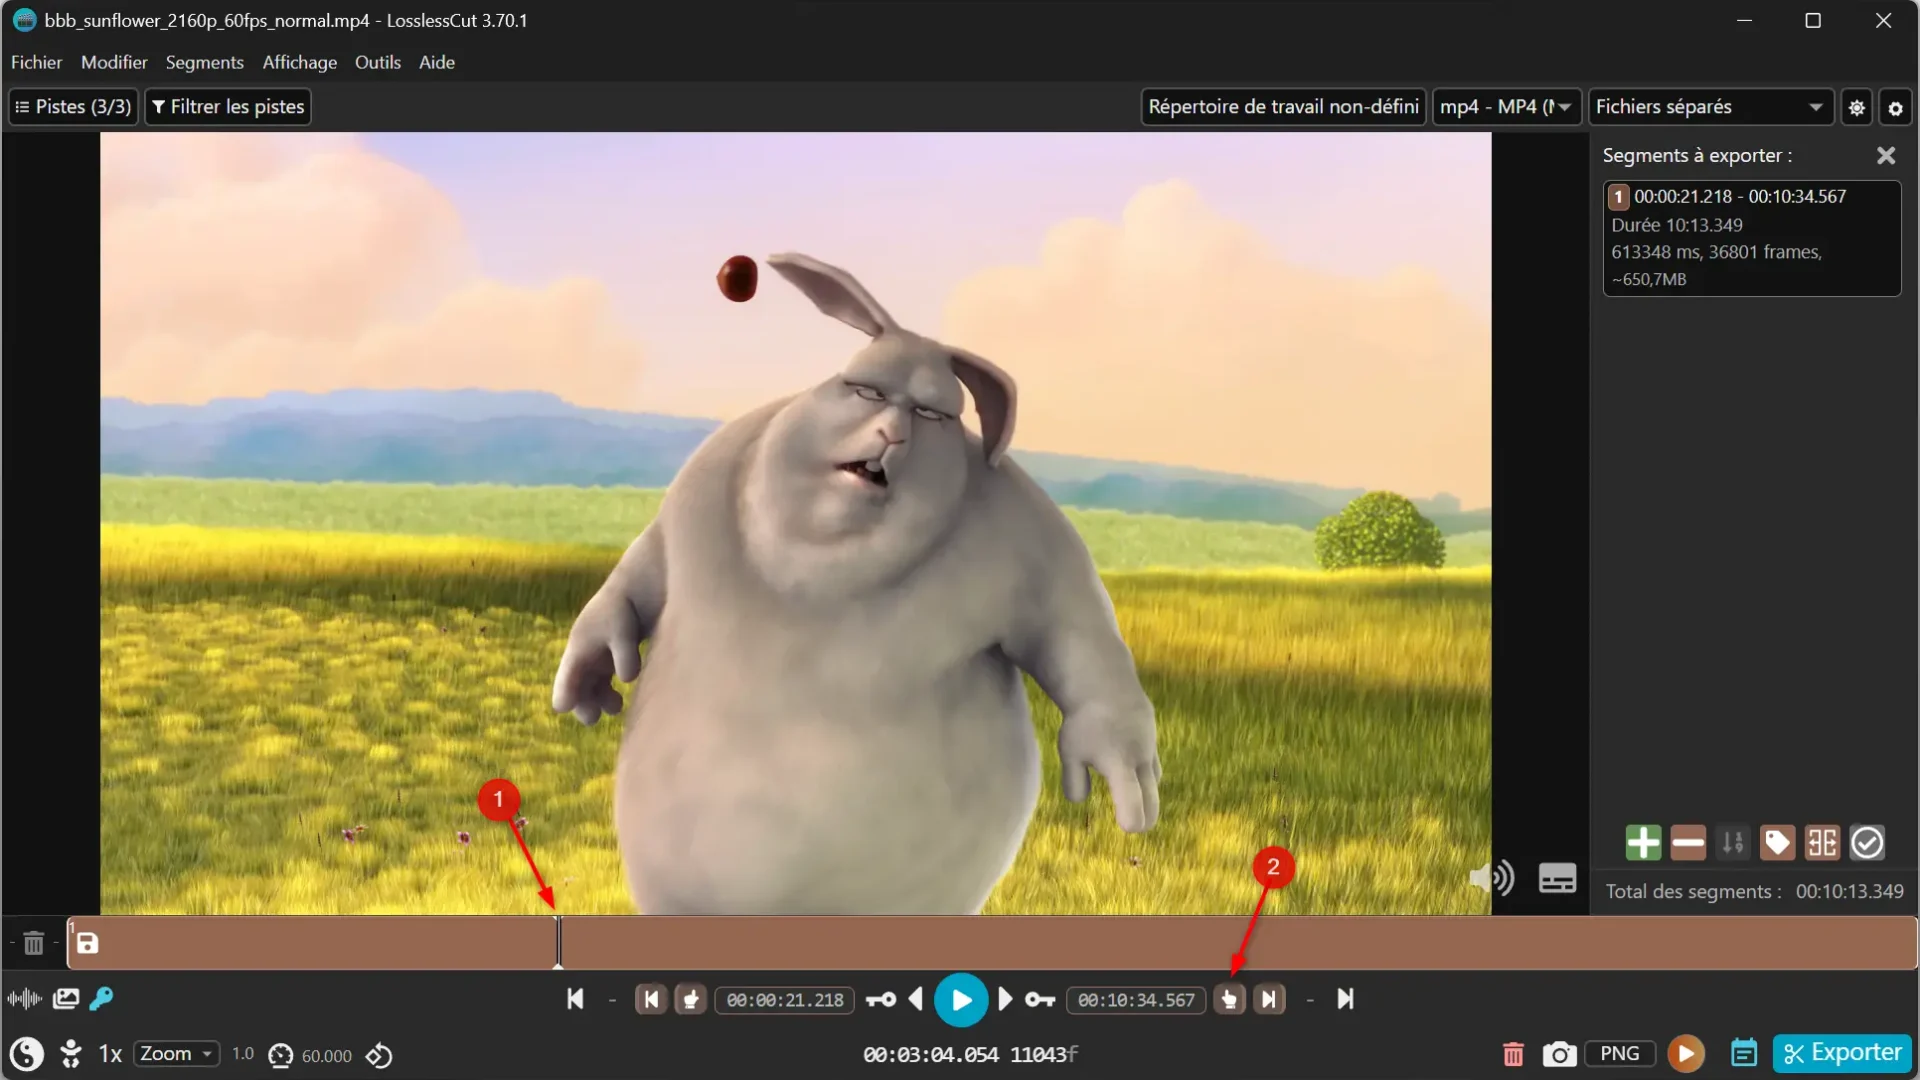Set segment end to current position

[x=1230, y=1000]
